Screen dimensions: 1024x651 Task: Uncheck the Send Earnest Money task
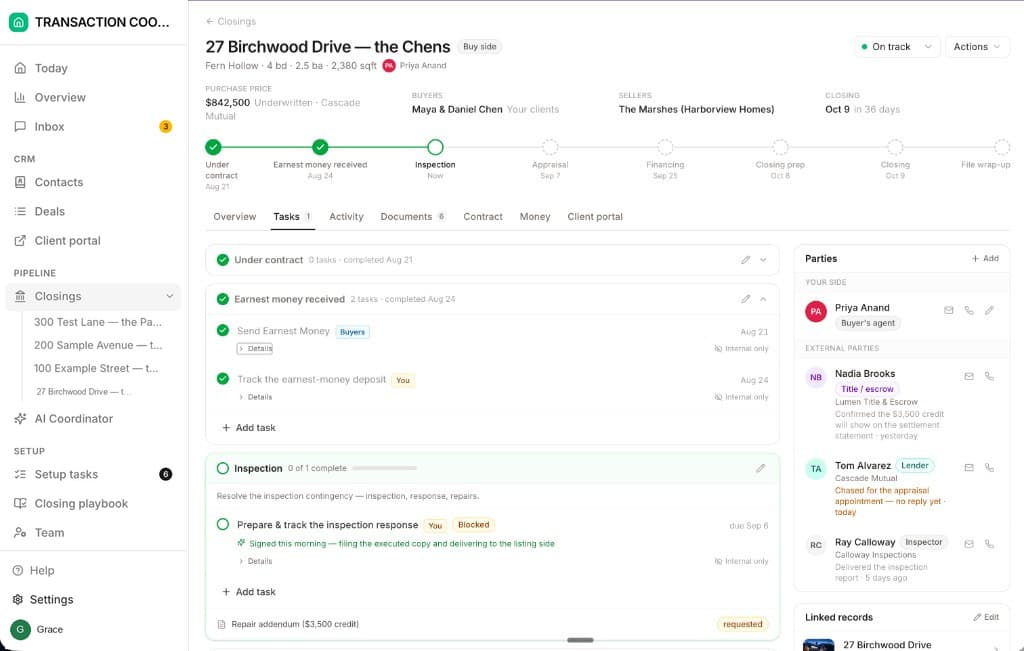(x=223, y=330)
